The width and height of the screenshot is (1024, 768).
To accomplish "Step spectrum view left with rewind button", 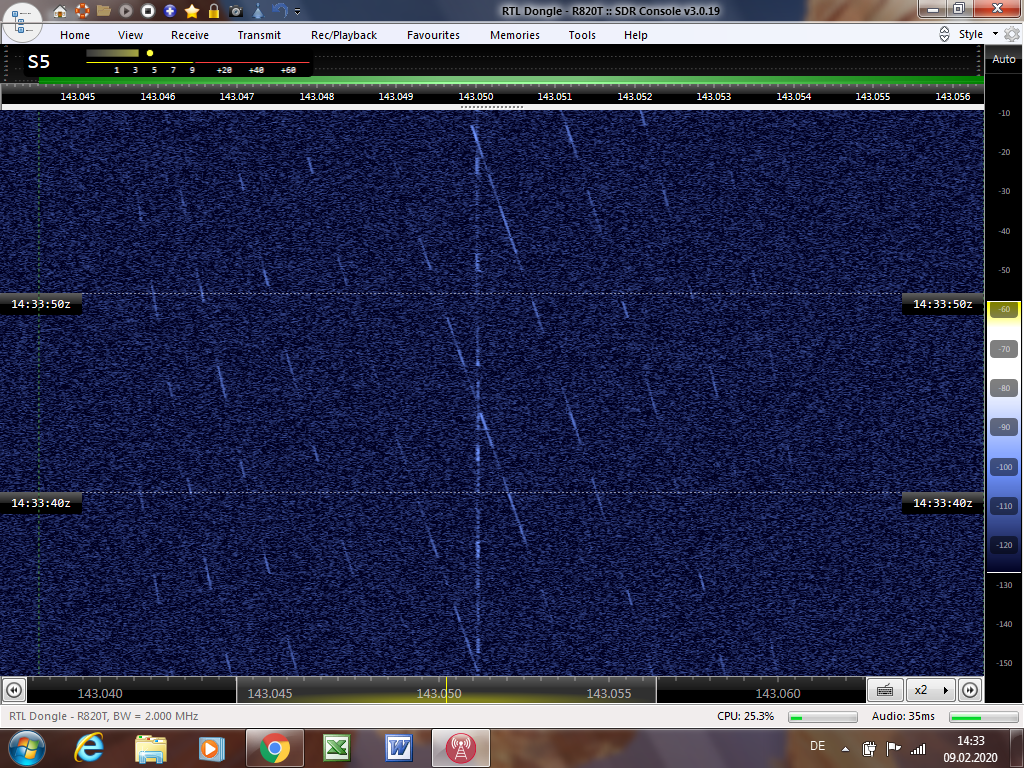I will coord(14,690).
